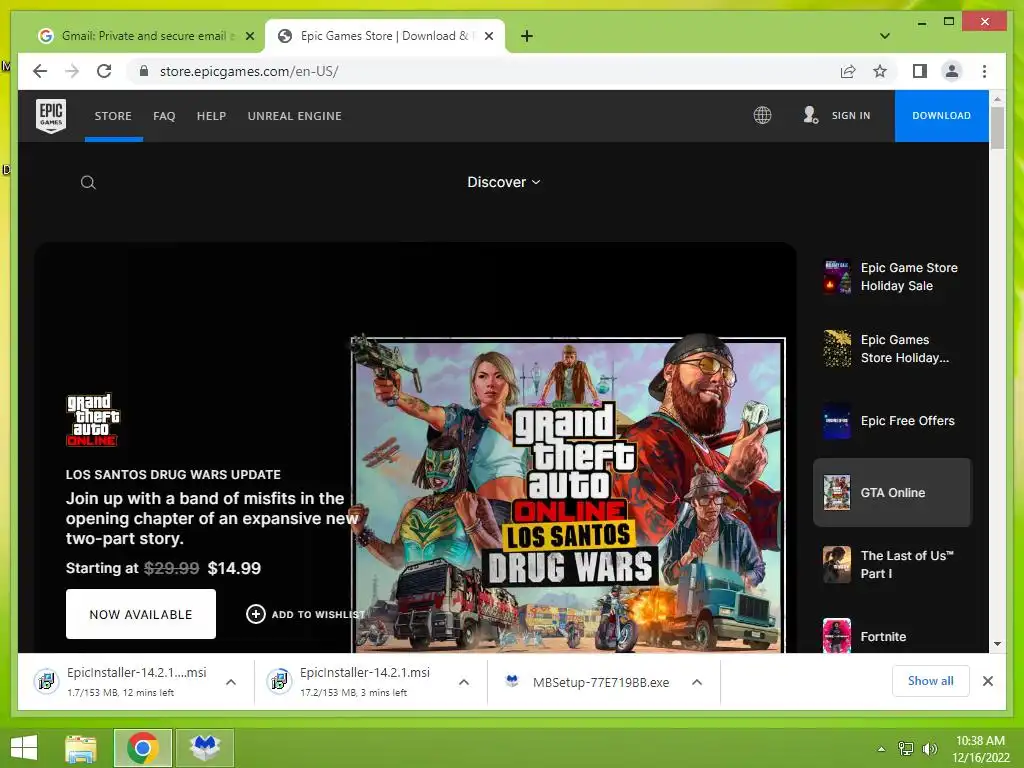Reload the Epic Games Store page
1024x768 pixels.
(x=104, y=71)
